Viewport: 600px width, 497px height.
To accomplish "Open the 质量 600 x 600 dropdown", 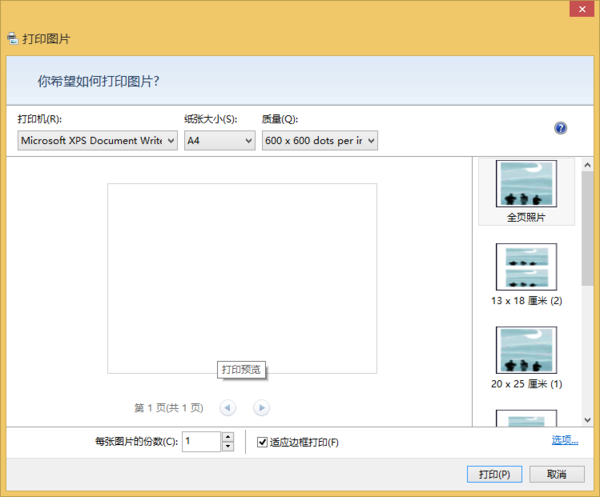I will coord(320,140).
